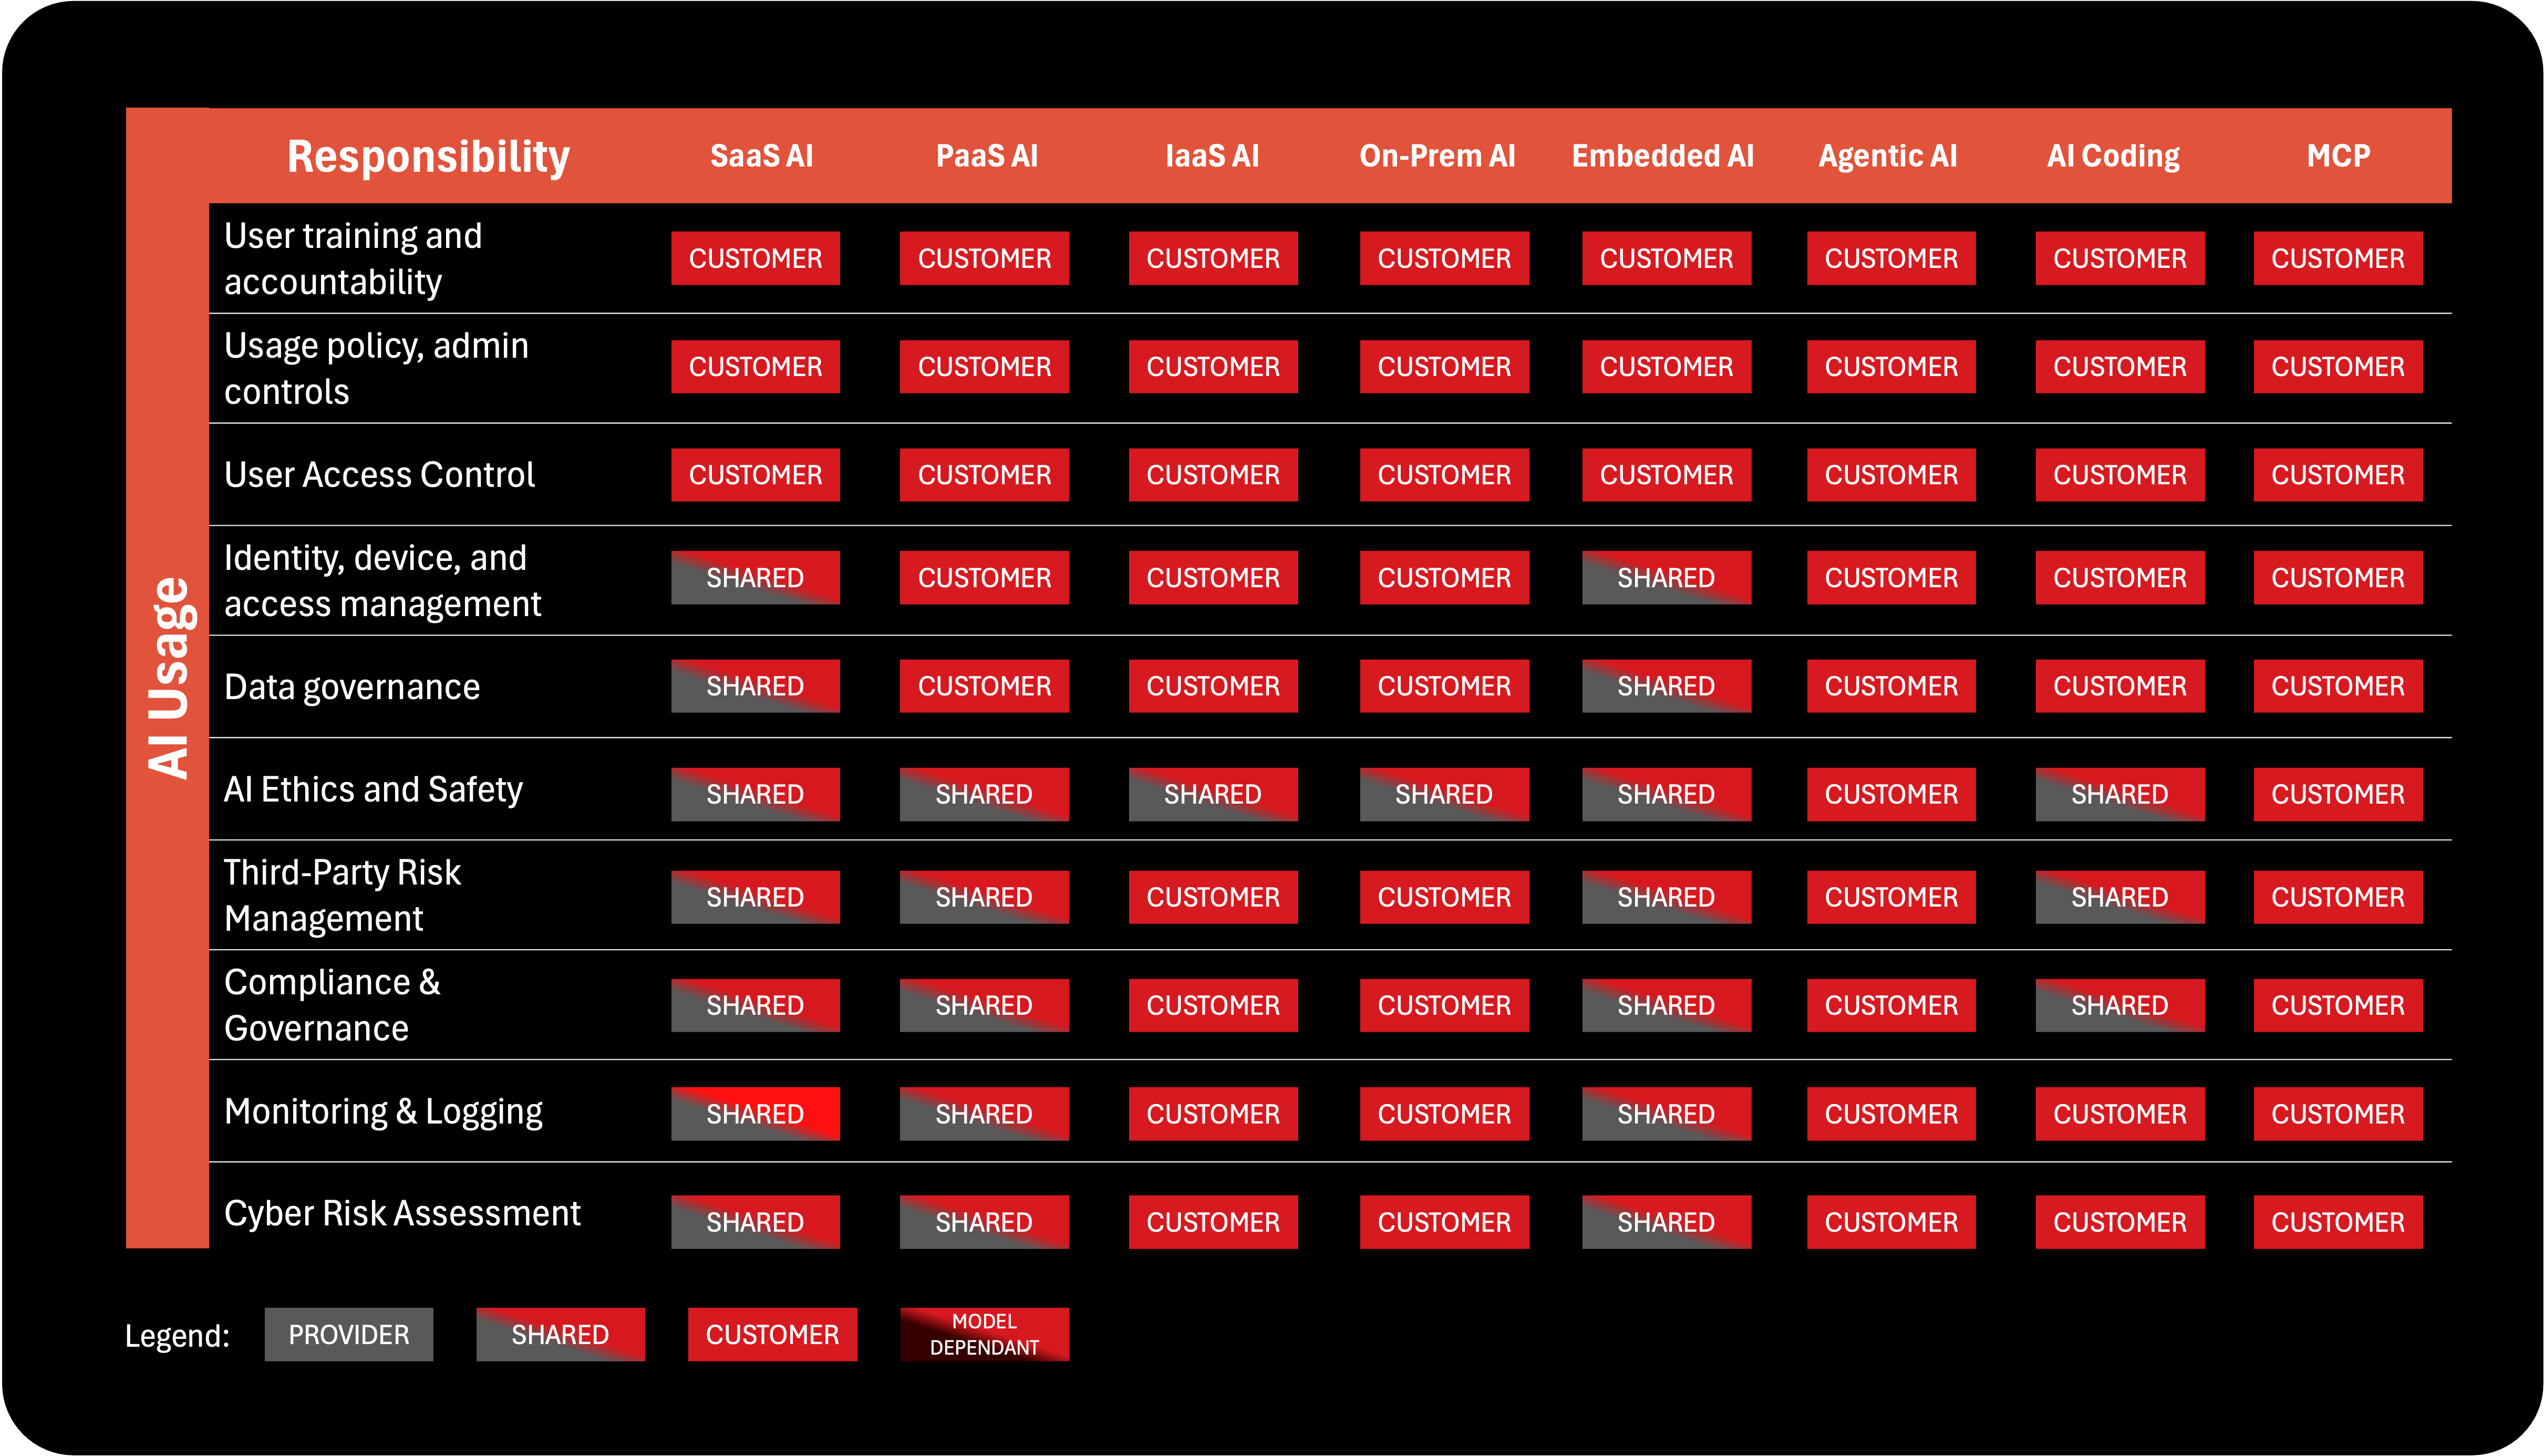Click SaaS AI Data governance SHARED badge
Screen dimensions: 2545x1456
[755, 686]
